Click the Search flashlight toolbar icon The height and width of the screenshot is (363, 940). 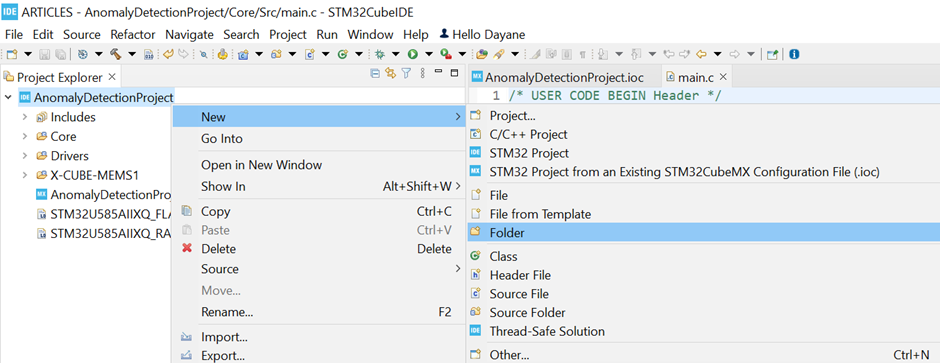[x=499, y=54]
